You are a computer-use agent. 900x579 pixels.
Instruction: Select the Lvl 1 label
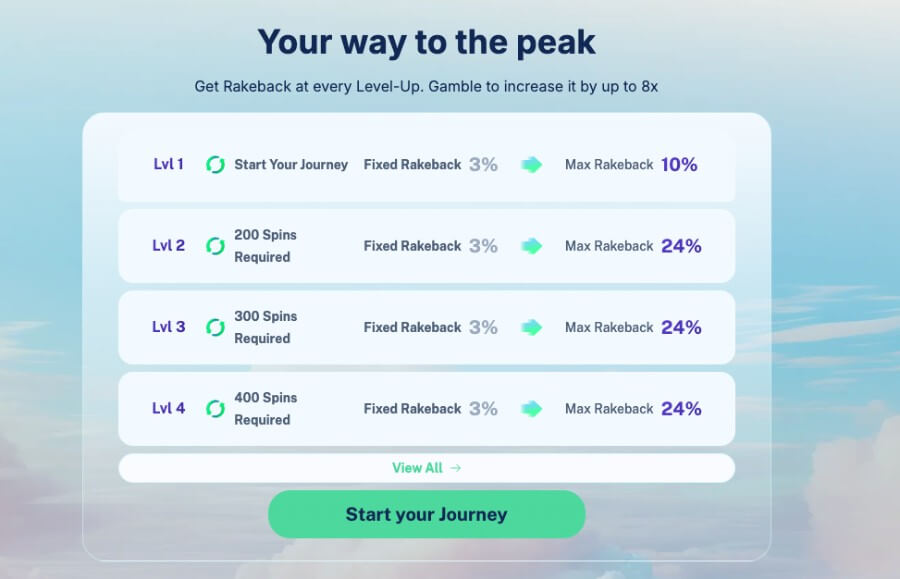click(168, 164)
